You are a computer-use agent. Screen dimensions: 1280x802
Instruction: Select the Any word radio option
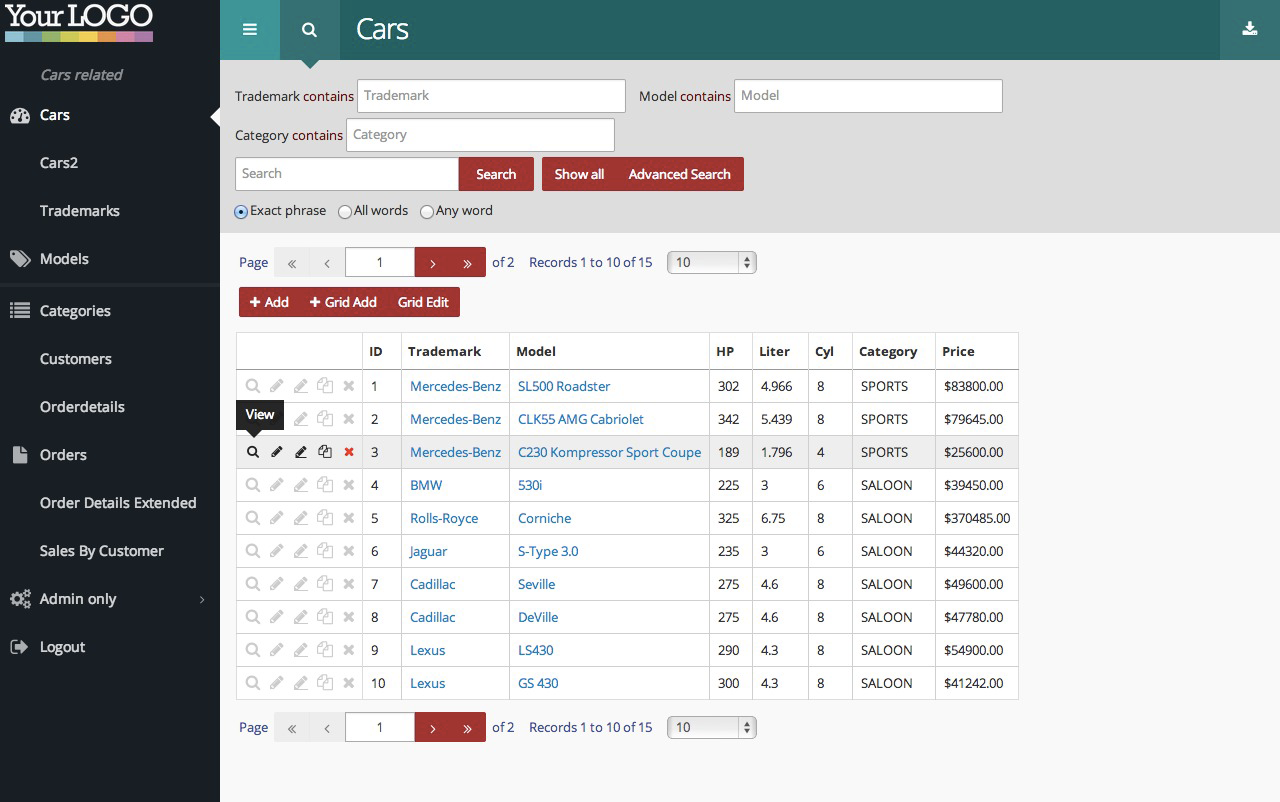click(427, 212)
